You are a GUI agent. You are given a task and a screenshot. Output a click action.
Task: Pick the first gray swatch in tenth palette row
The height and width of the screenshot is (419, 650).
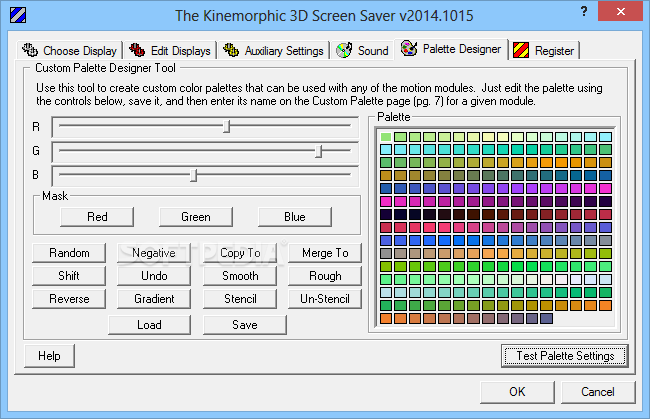click(386, 253)
